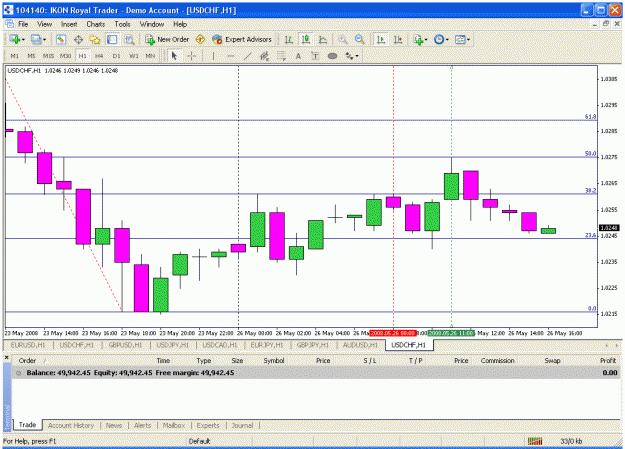625x449 pixels.
Task: Toggle the Auto Scroll chart icon
Action: [x=381, y=39]
